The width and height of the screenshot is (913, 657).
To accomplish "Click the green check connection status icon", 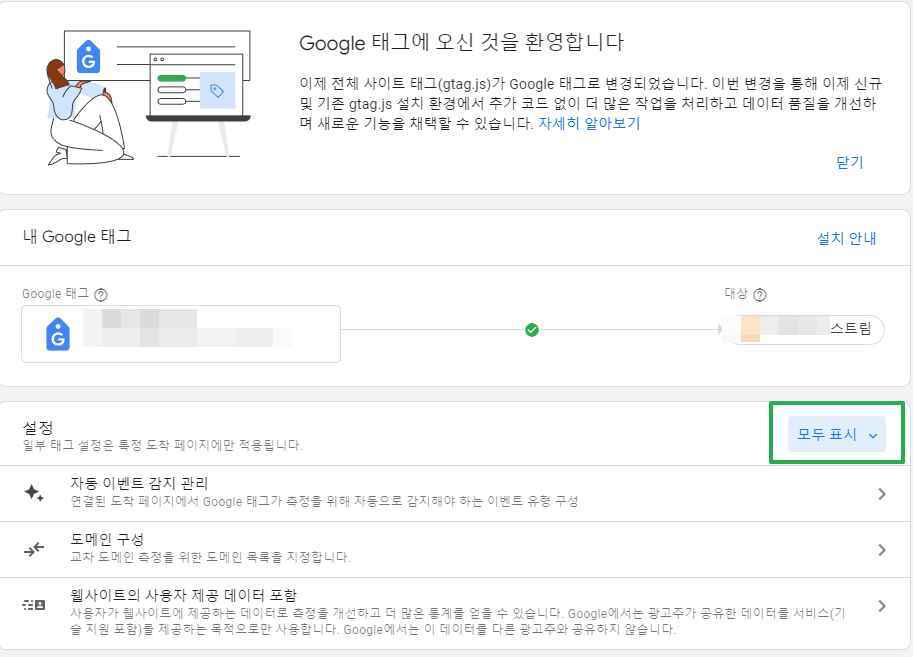I will 532,330.
